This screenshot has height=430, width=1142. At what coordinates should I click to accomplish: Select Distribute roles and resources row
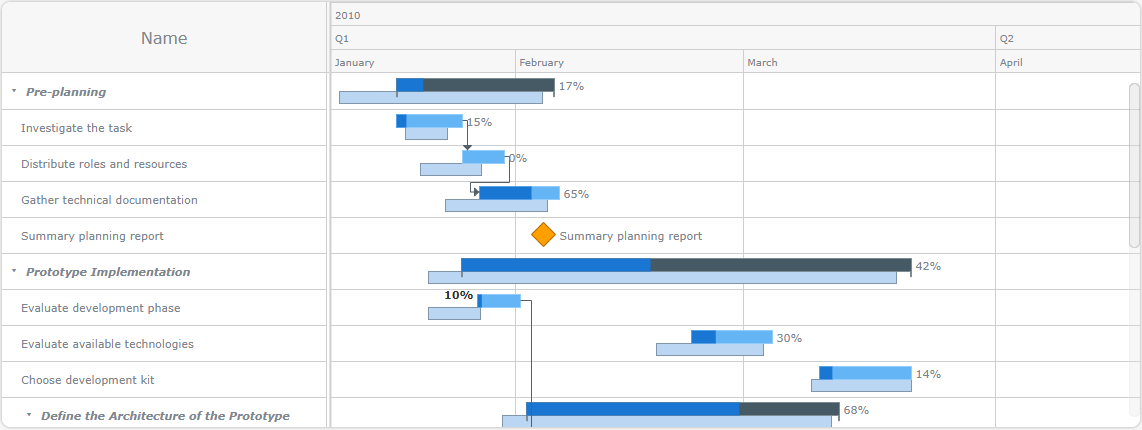[x=104, y=164]
